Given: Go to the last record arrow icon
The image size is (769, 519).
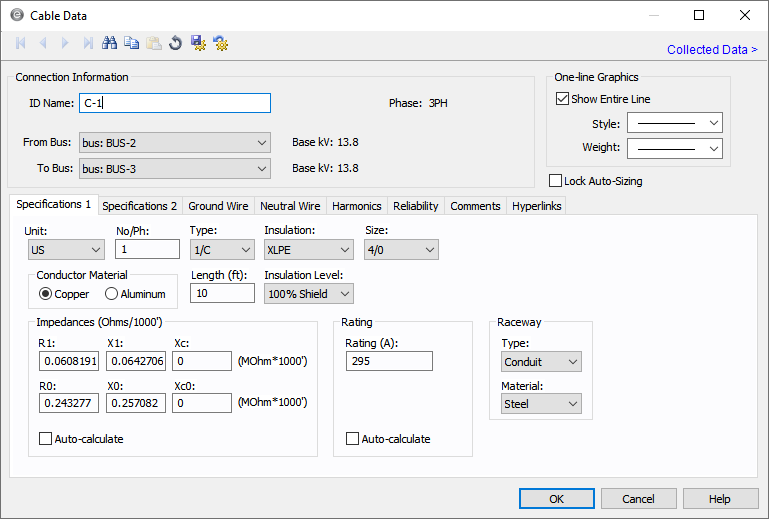Looking at the screenshot, I should [x=88, y=43].
